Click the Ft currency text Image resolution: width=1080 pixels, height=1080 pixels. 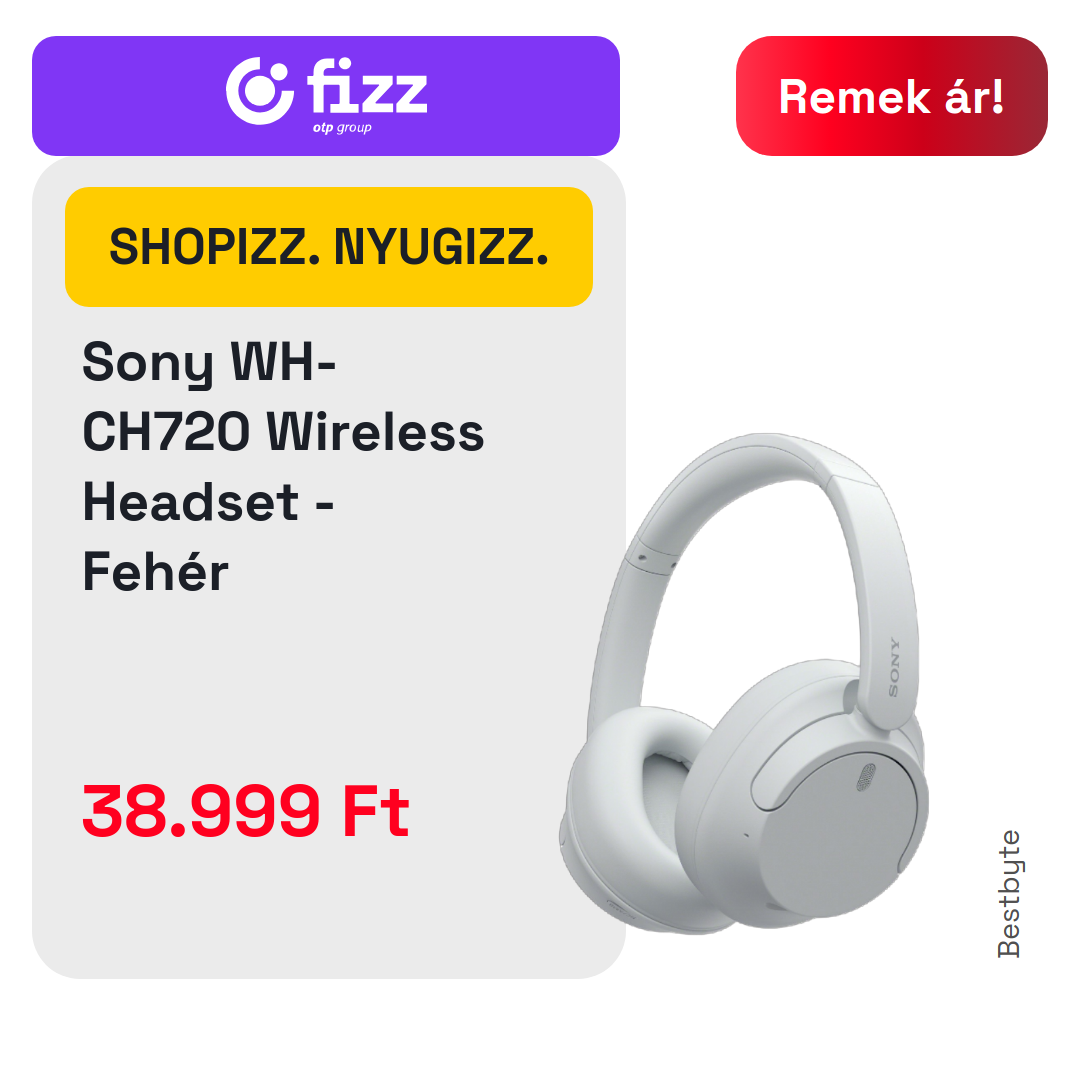pyautogui.click(x=376, y=811)
